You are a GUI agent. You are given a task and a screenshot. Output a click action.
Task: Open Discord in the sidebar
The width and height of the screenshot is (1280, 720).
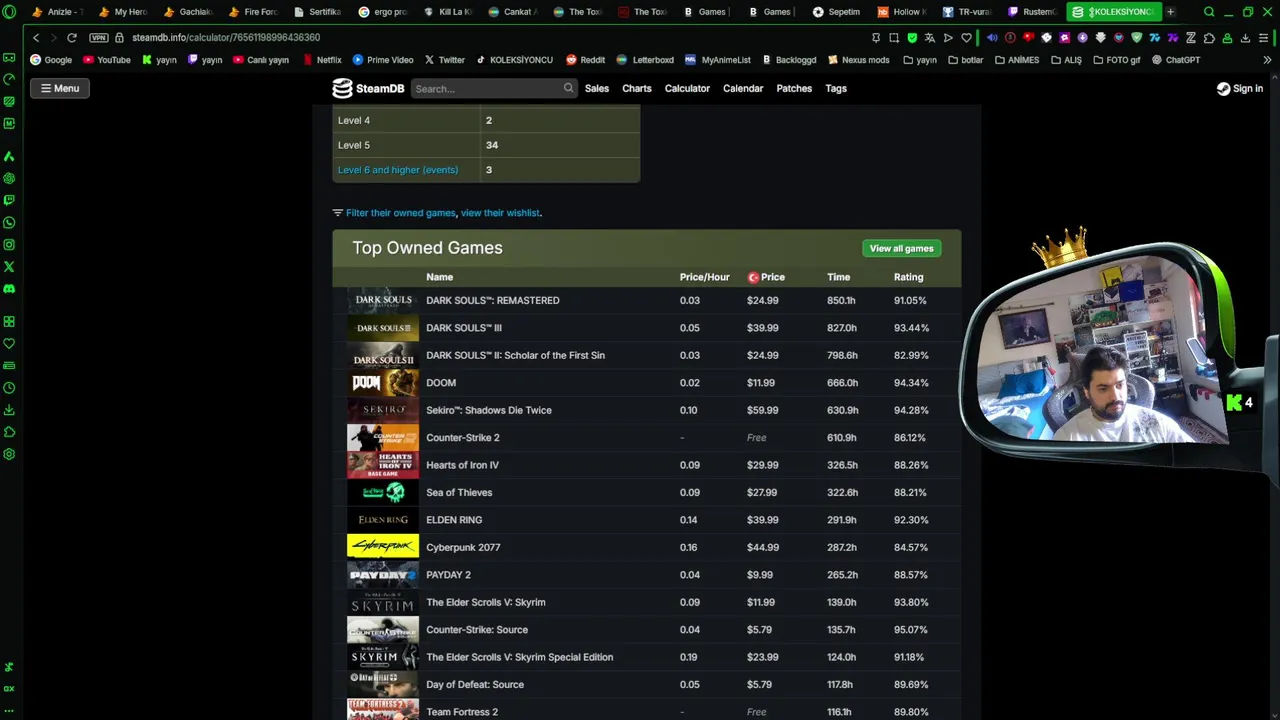[x=9, y=288]
